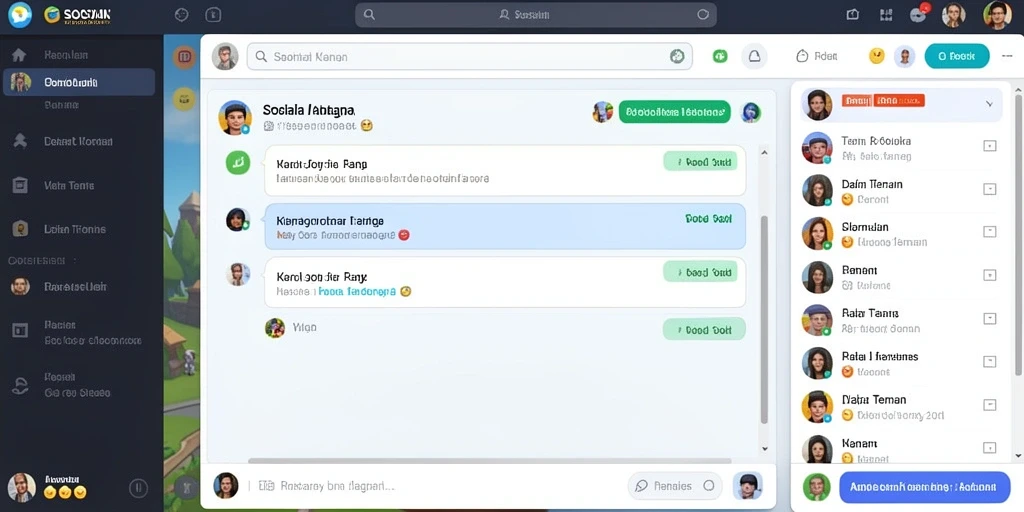The height and width of the screenshot is (512, 1024).
Task: Open the three-dot more menu in header
Action: tap(1007, 56)
